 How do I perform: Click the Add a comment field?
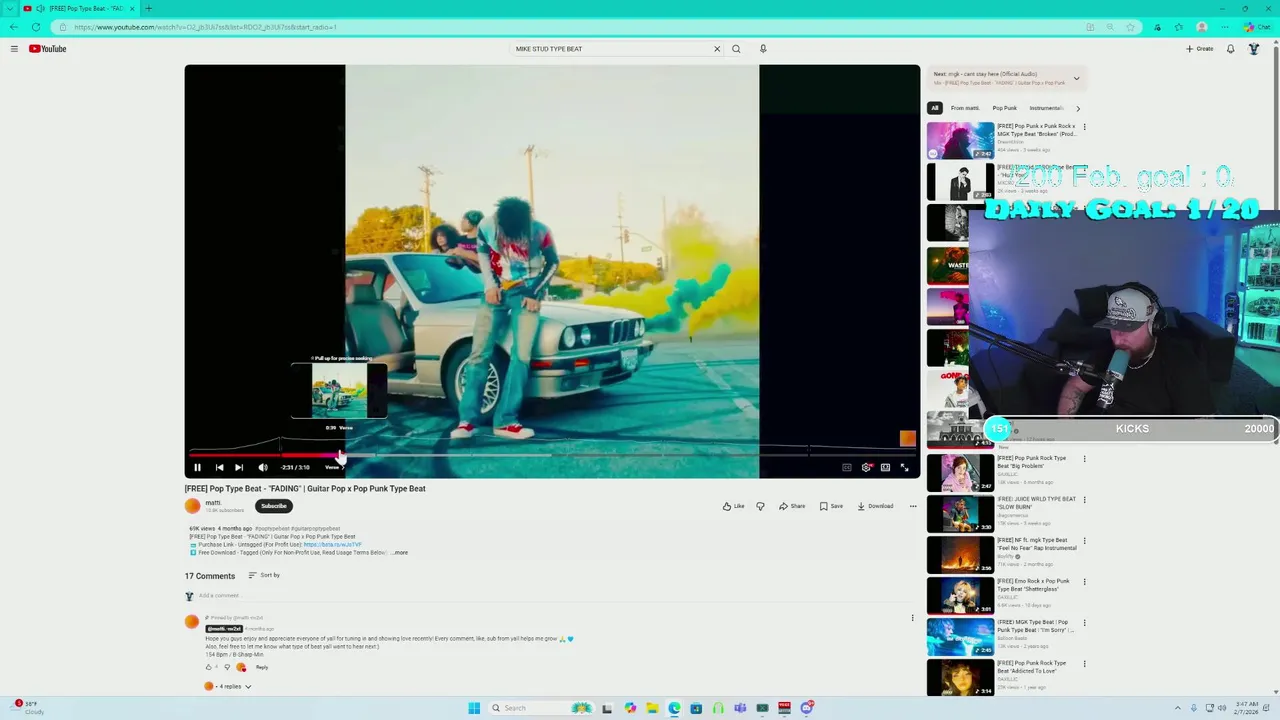(x=219, y=596)
